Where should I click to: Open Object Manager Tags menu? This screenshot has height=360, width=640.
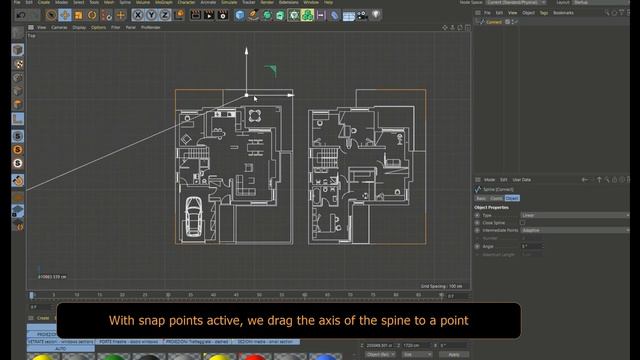(x=544, y=13)
